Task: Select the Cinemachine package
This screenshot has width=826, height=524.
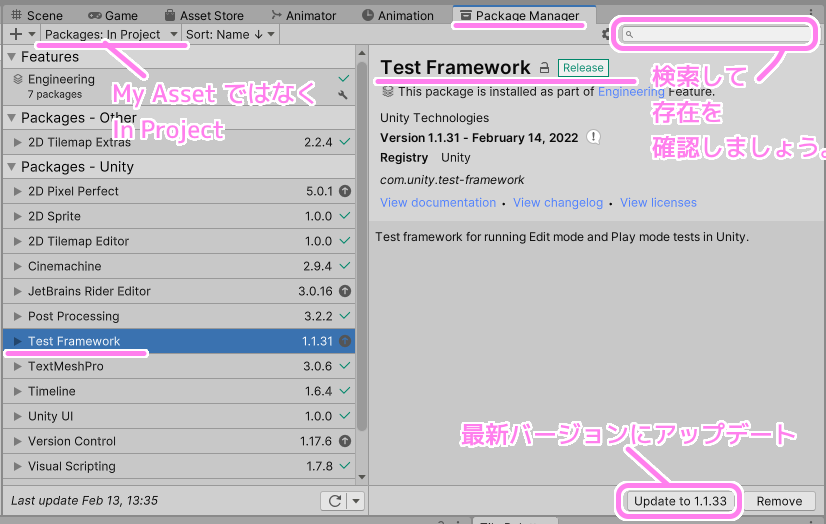Action: [x=179, y=266]
